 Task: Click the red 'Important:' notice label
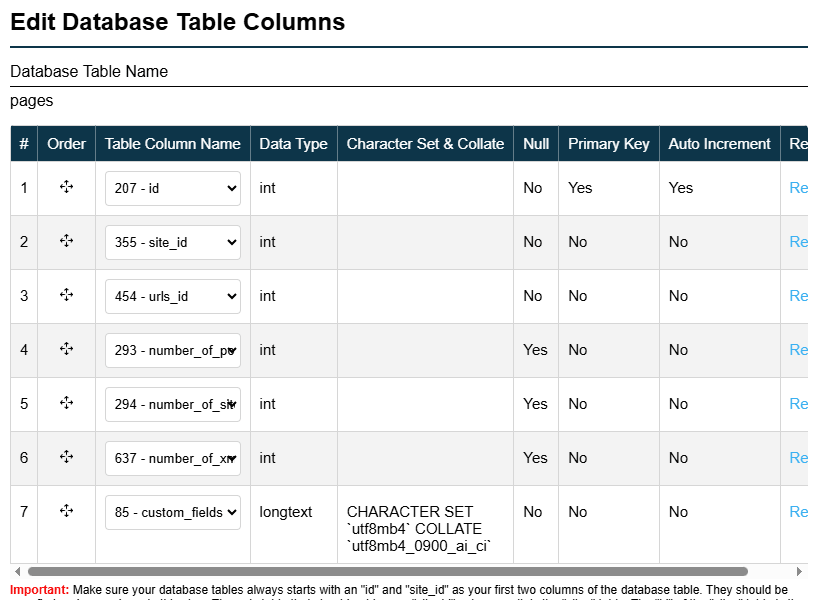click(40, 590)
